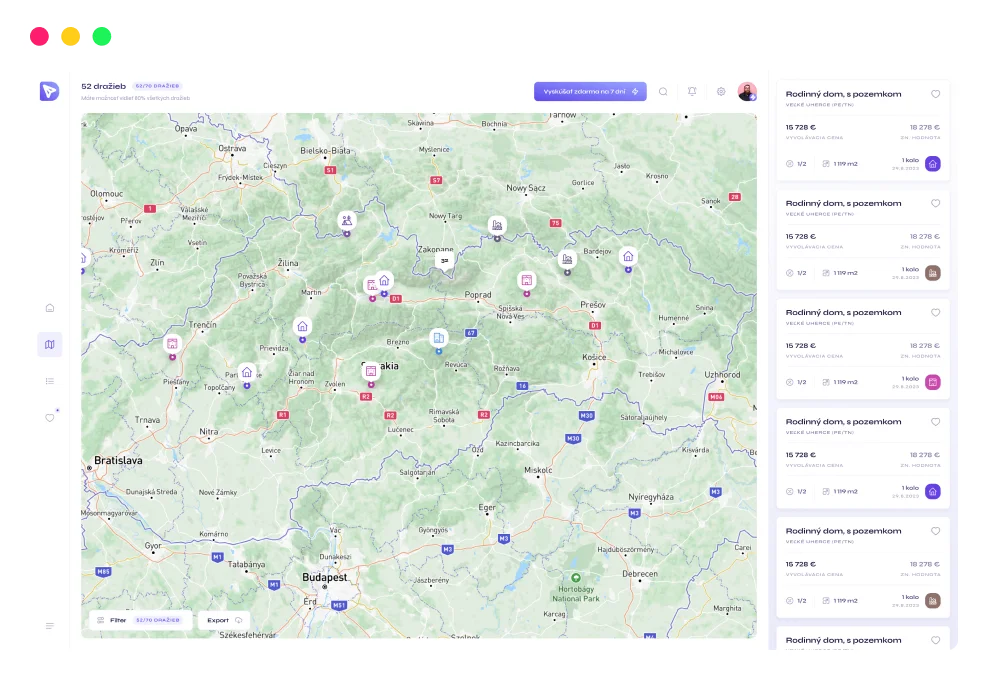Click the map marker near Nowy Targ

[496, 225]
